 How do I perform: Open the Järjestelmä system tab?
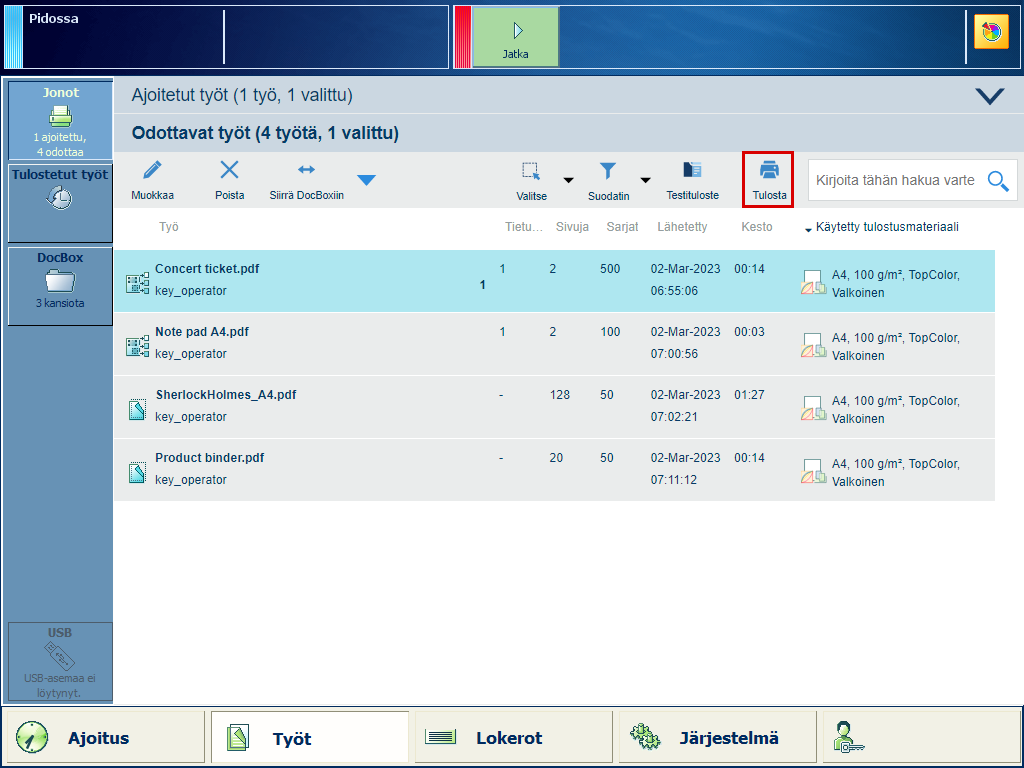pyautogui.click(x=717, y=738)
